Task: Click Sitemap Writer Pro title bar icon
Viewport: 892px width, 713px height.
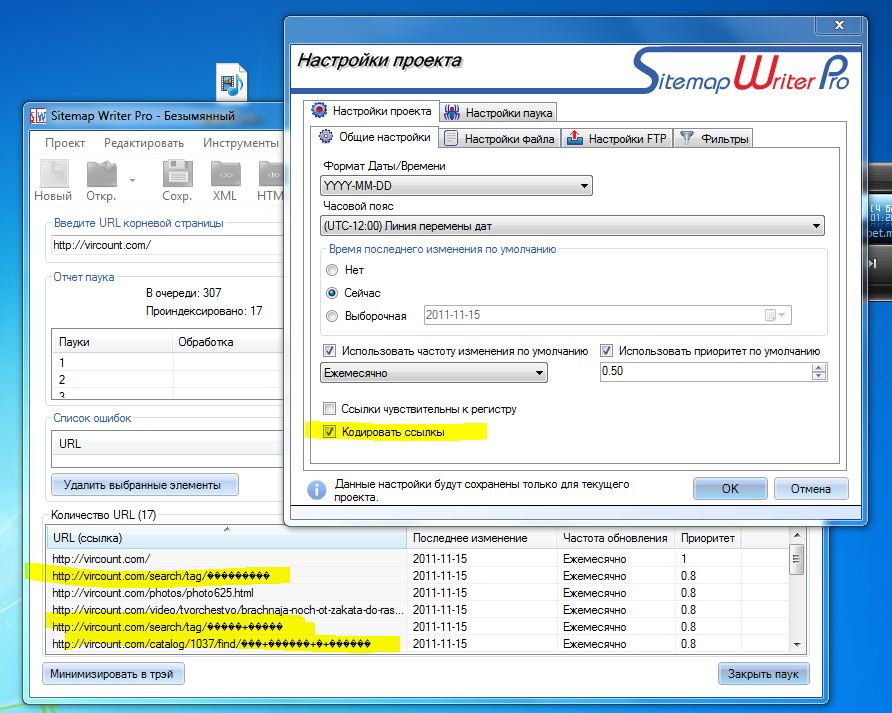Action: click(38, 116)
